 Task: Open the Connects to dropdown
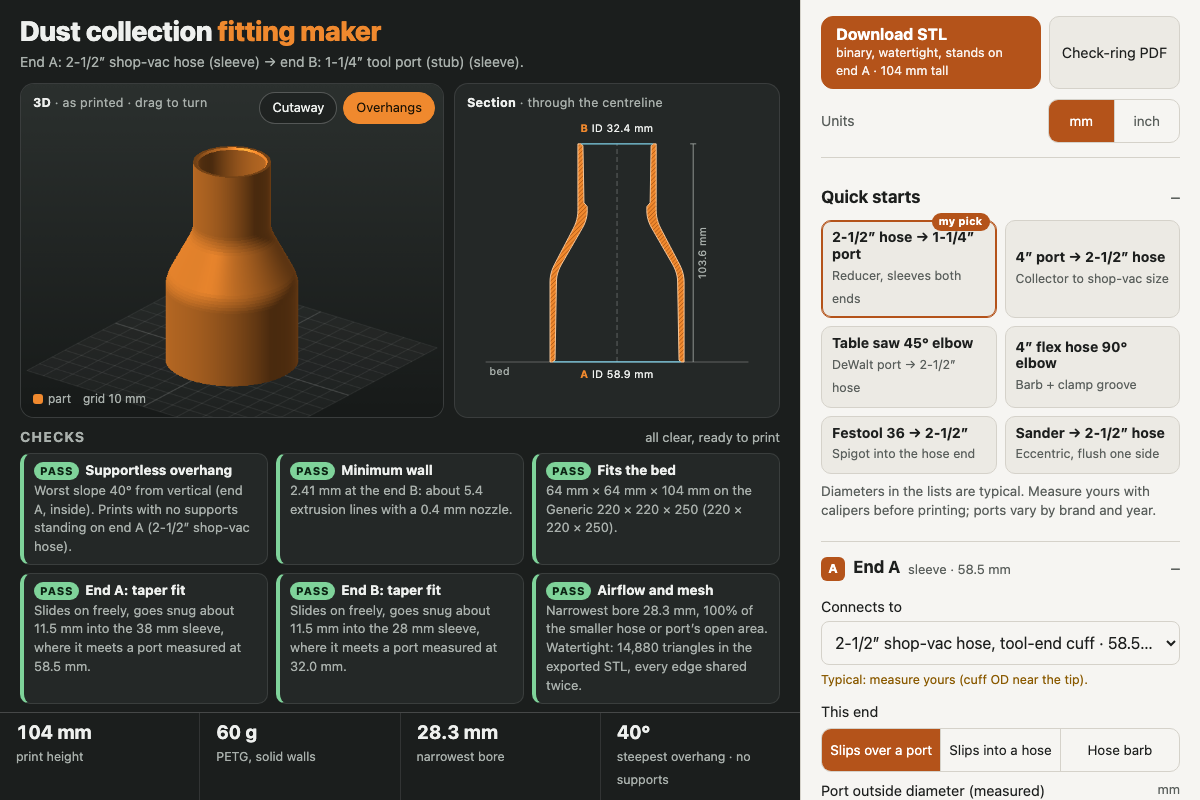1000,643
